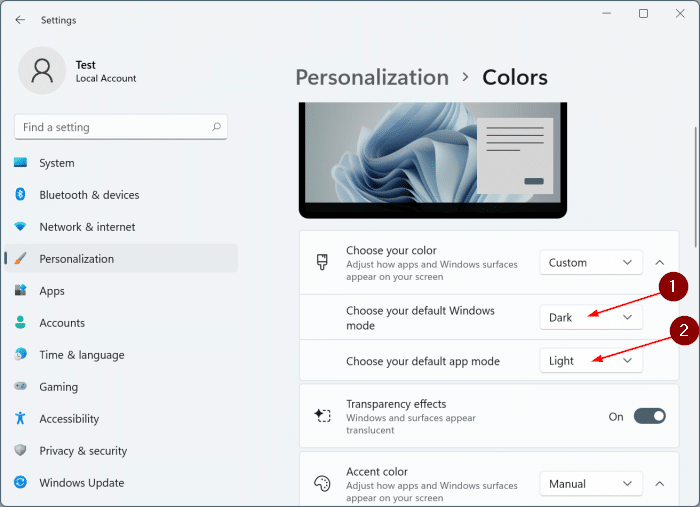Open Bluetooth & devices settings
This screenshot has height=507, width=700.
pos(121,195)
